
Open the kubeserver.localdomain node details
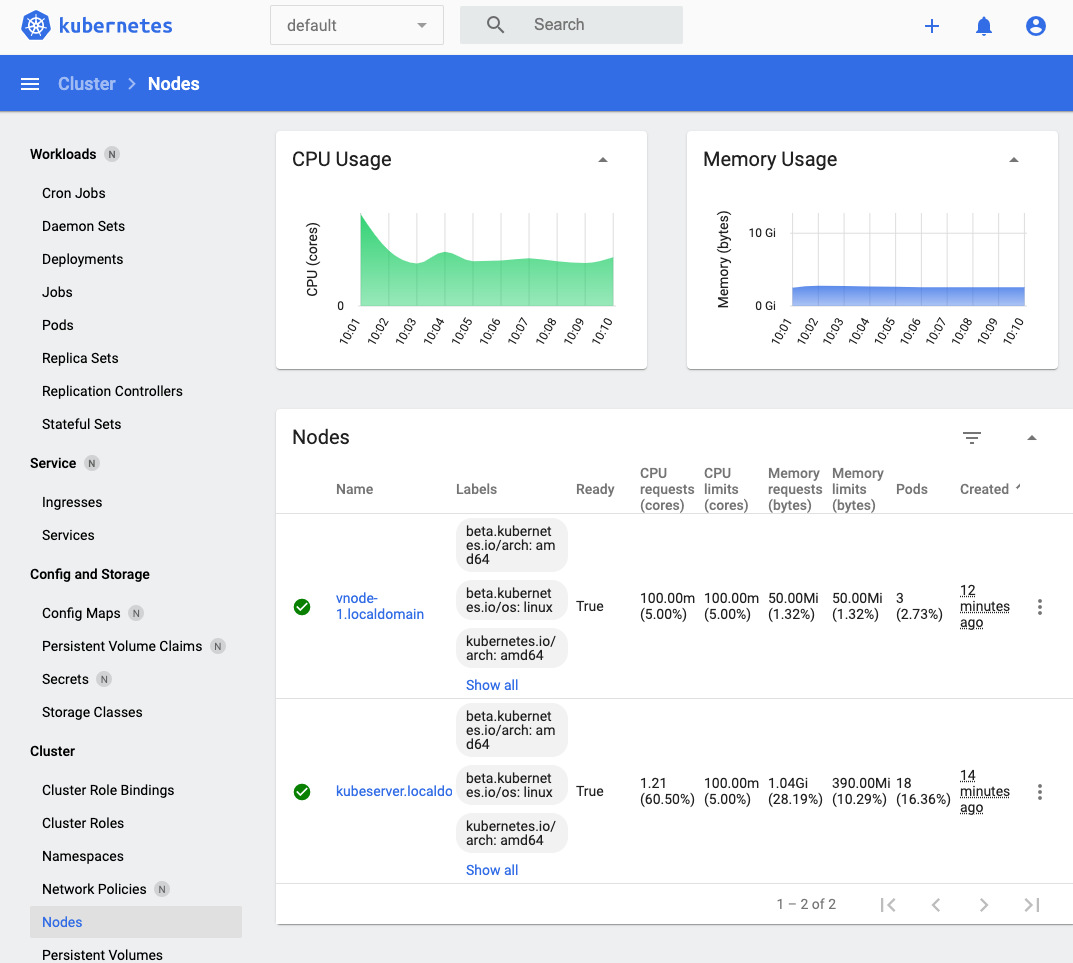394,790
